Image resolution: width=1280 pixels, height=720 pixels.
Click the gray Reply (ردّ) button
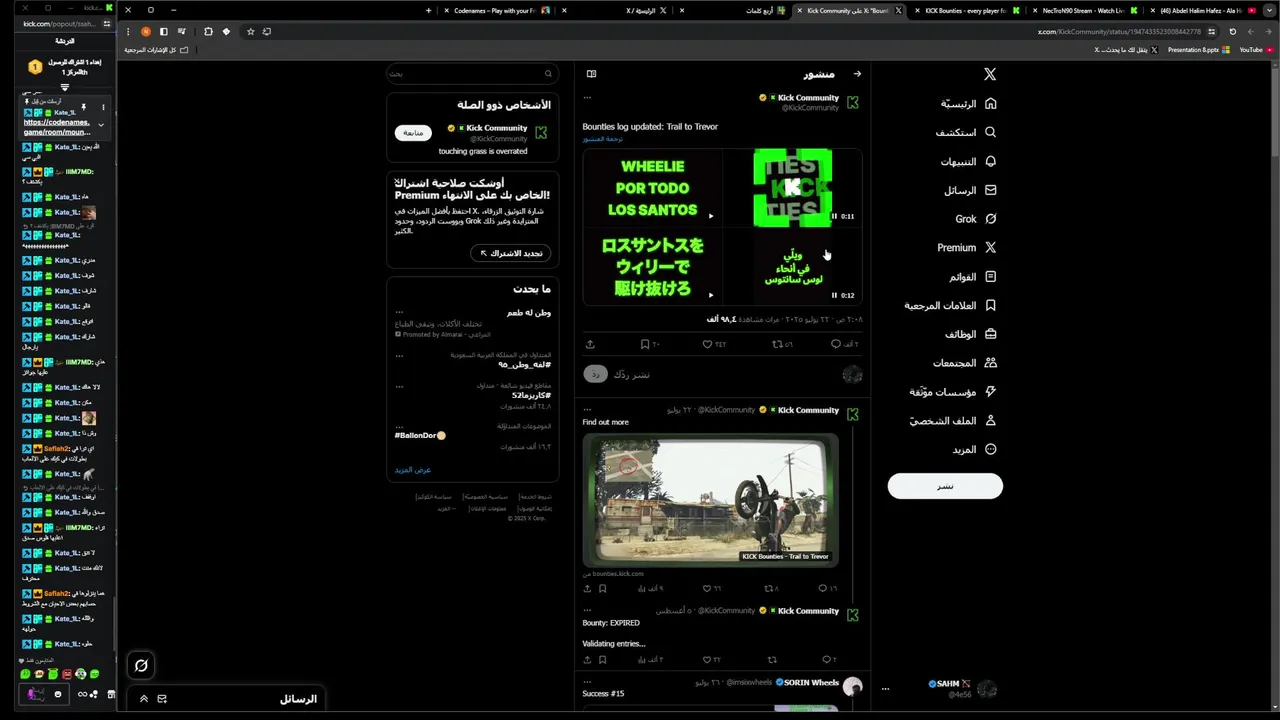coord(595,375)
